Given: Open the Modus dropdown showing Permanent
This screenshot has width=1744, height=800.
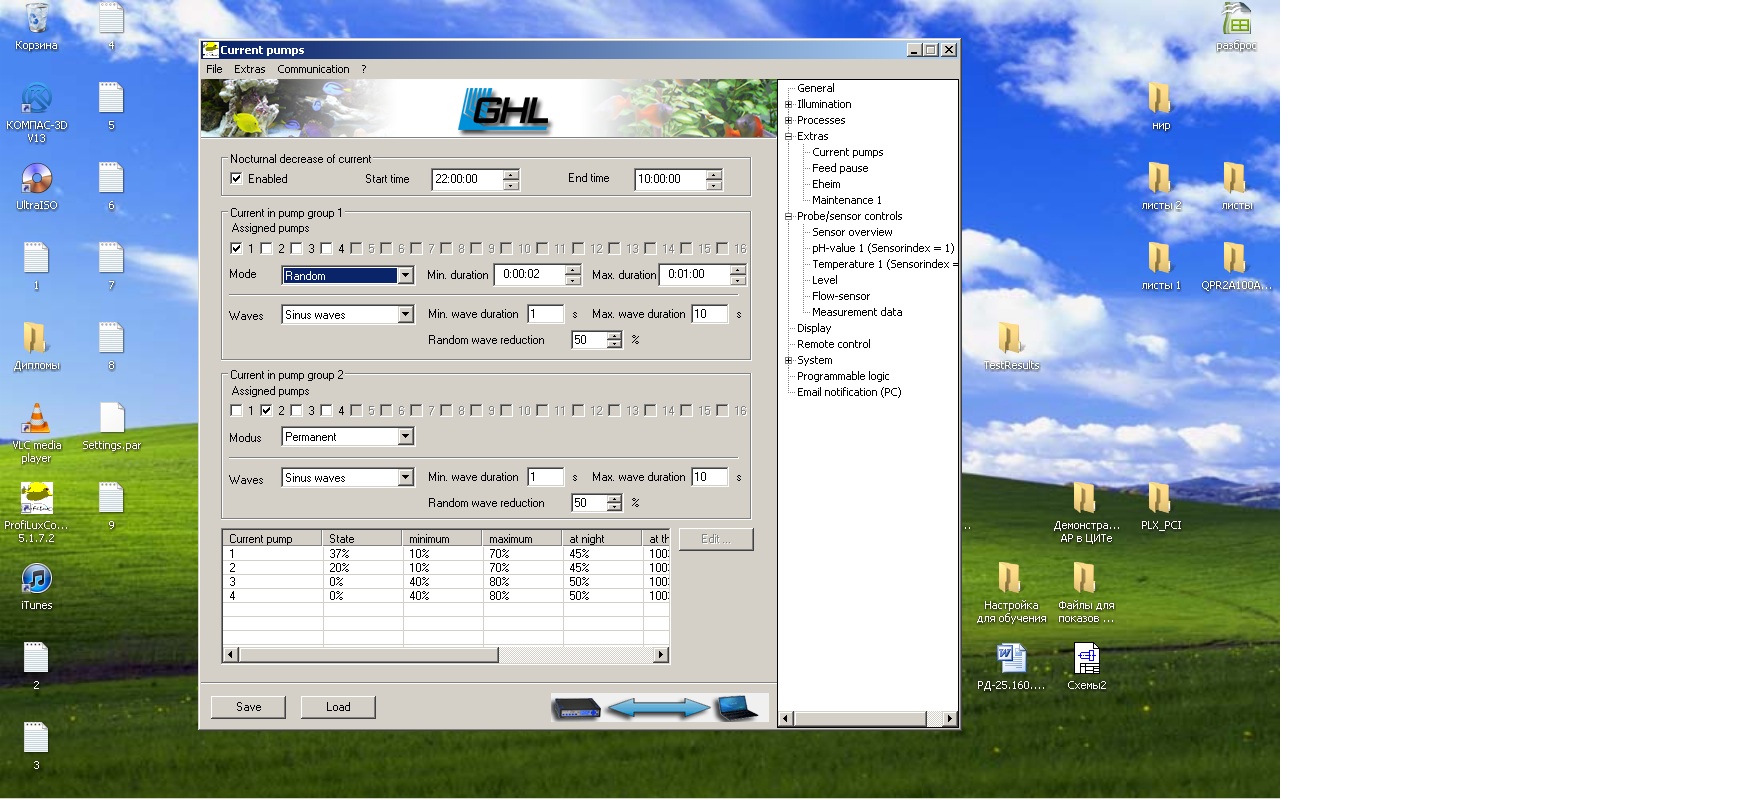Looking at the screenshot, I should click(348, 437).
